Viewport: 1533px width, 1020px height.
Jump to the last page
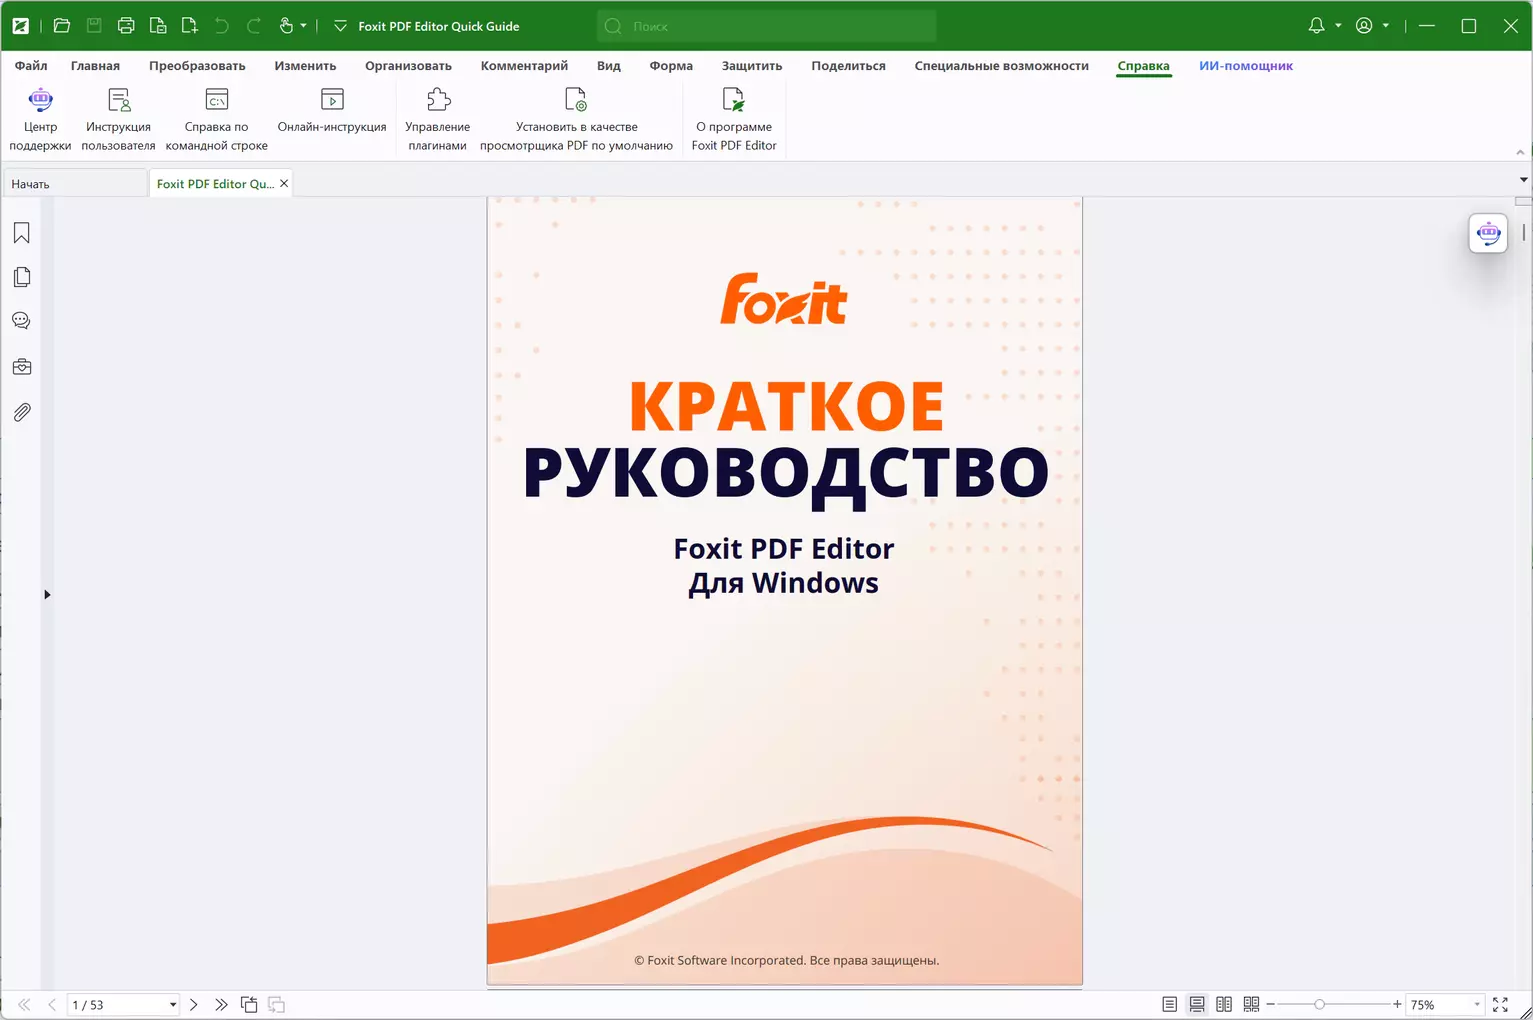221,1004
